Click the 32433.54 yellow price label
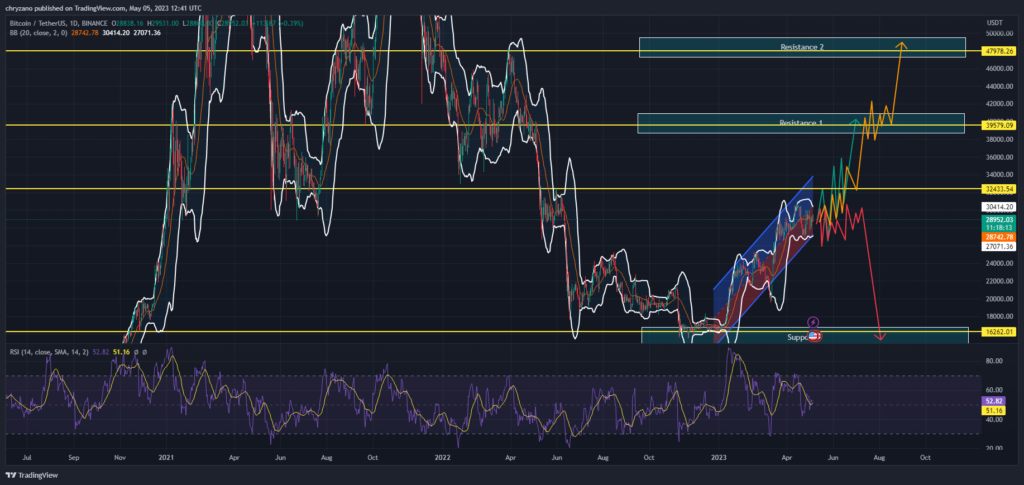Screen dimensions: 1024x485 [x=1000, y=189]
